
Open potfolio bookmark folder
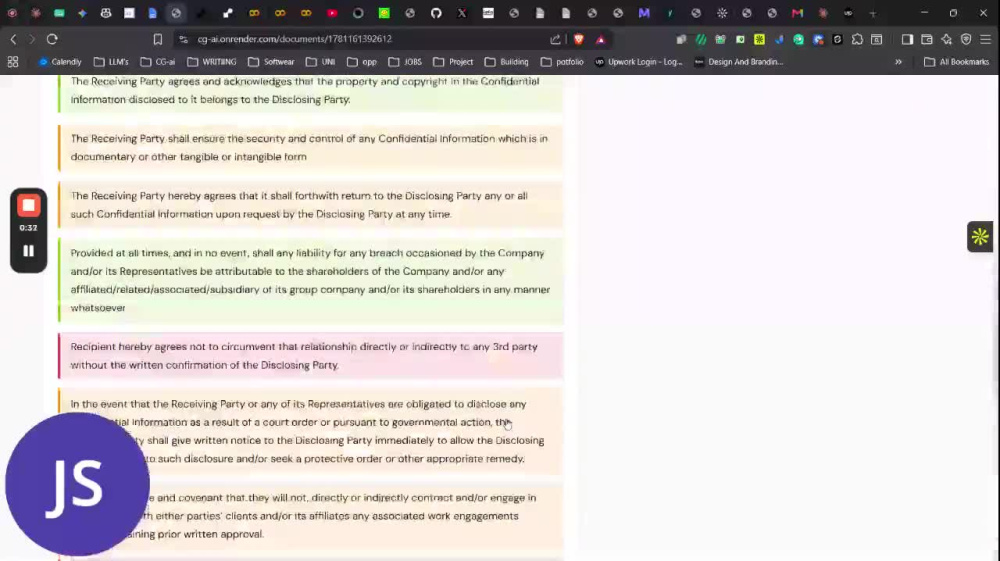point(562,62)
